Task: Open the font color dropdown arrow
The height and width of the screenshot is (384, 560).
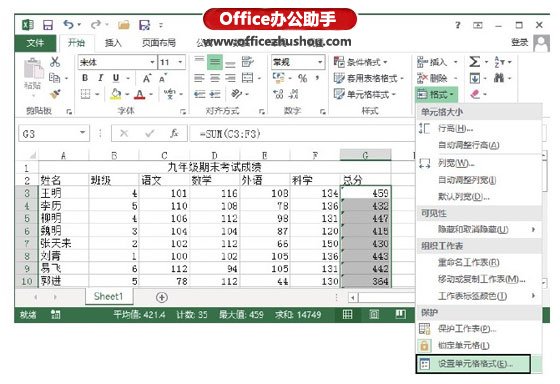Action: [151, 95]
